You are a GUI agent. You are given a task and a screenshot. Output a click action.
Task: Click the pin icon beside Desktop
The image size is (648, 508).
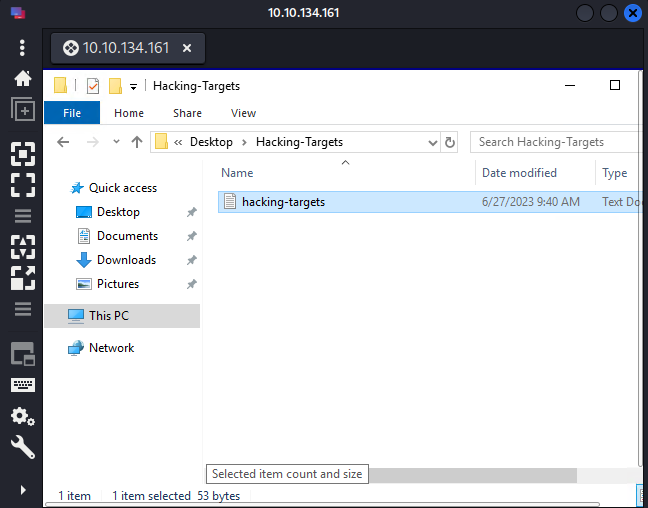pyautogui.click(x=191, y=212)
